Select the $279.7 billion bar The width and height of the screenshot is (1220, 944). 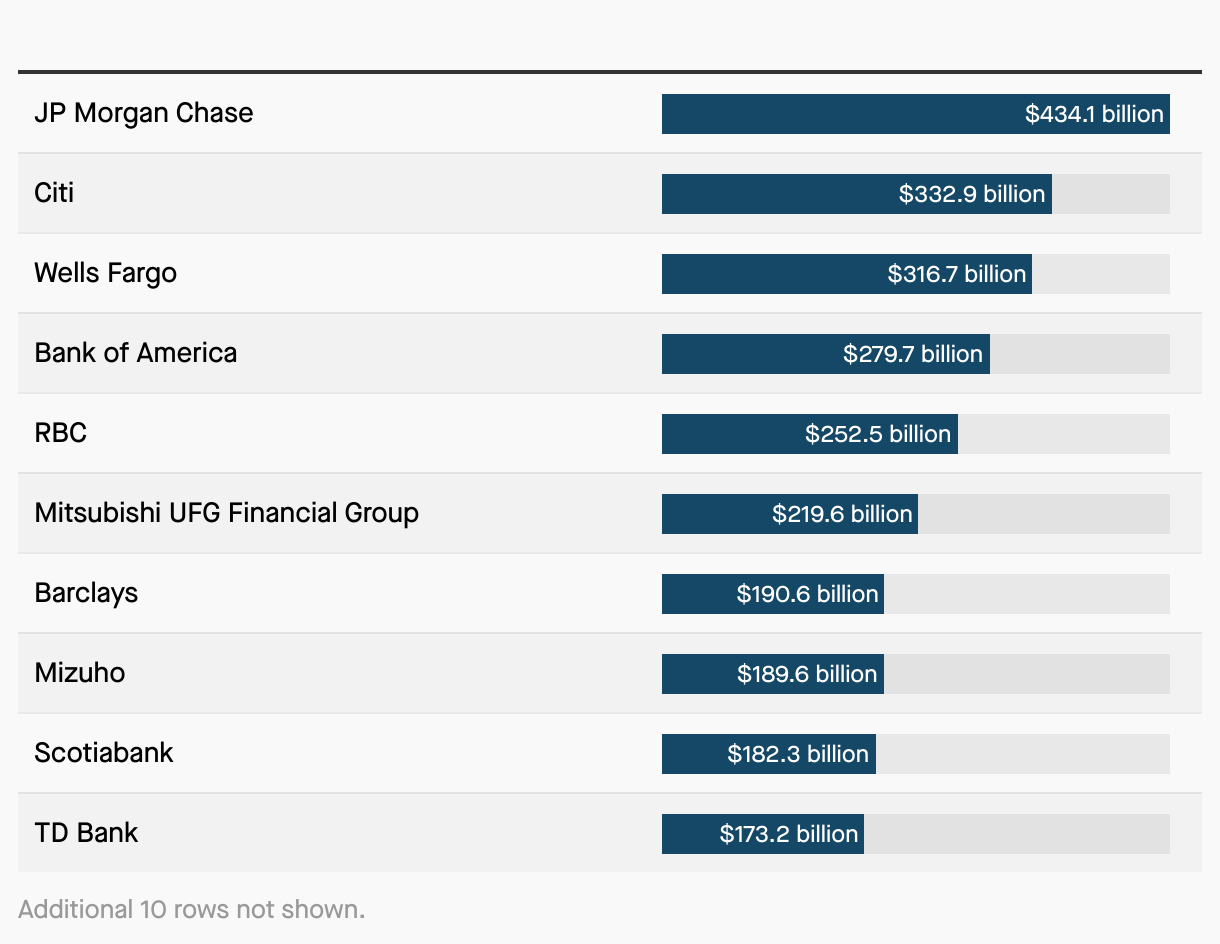[826, 354]
